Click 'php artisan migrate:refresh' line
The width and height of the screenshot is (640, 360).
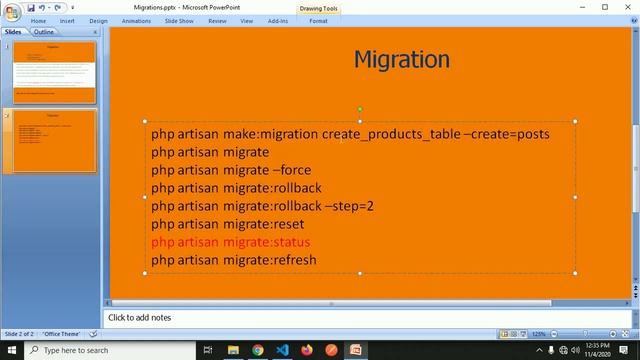click(x=234, y=260)
